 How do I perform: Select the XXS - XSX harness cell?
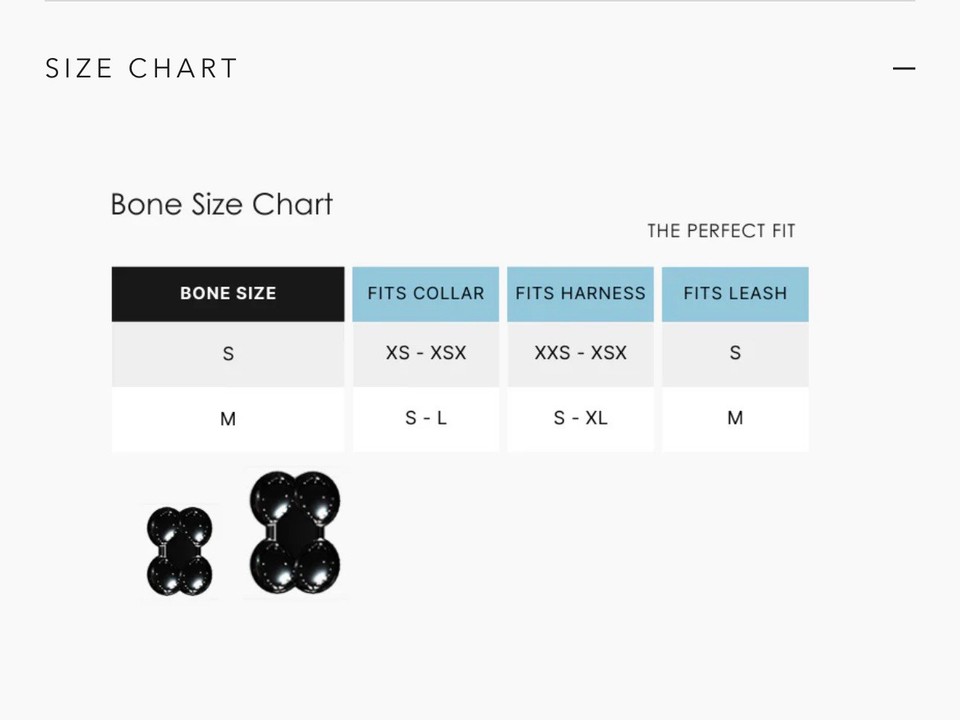pos(580,353)
